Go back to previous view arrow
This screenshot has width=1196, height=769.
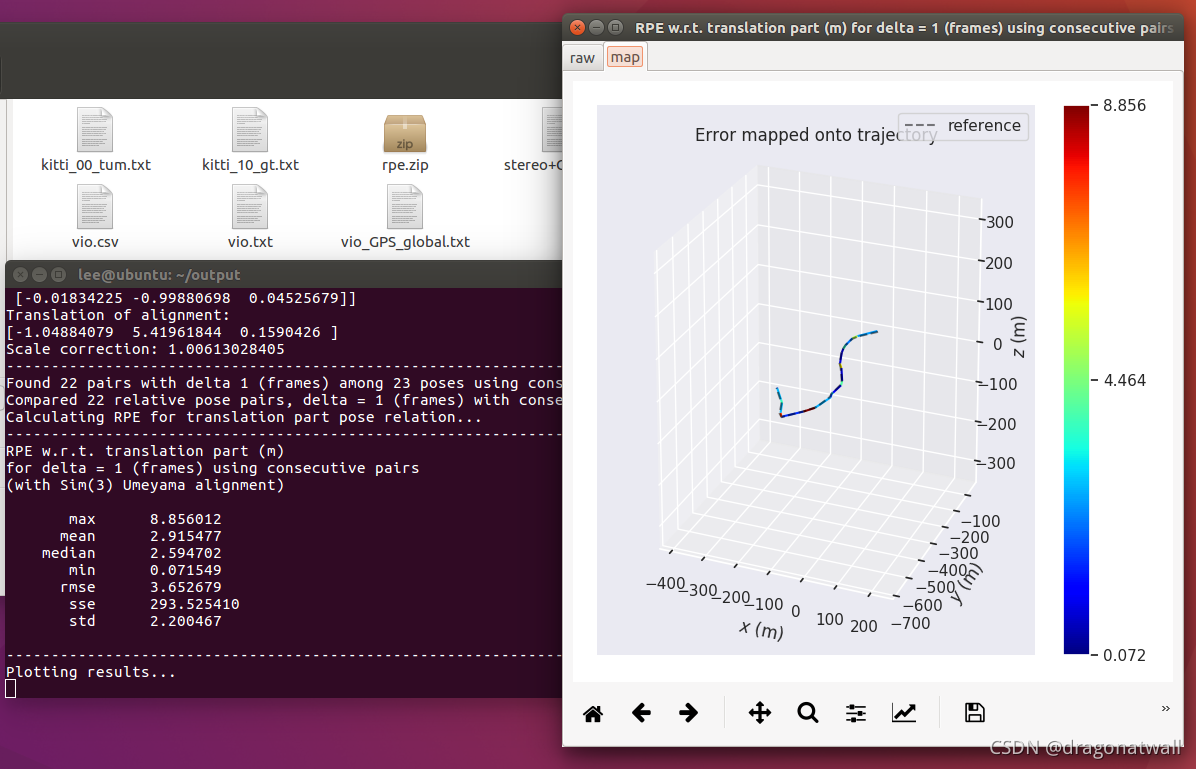click(641, 713)
